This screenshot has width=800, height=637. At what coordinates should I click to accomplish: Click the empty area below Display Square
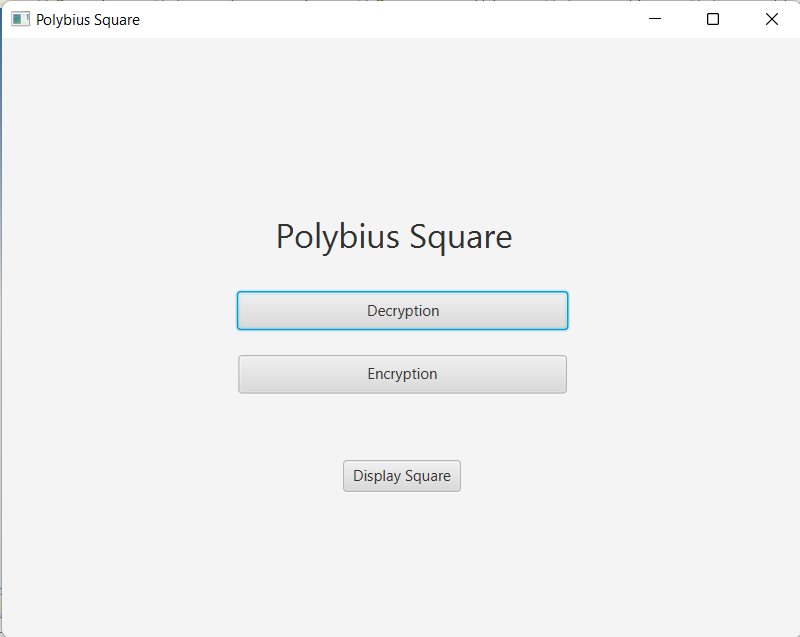pos(400,550)
